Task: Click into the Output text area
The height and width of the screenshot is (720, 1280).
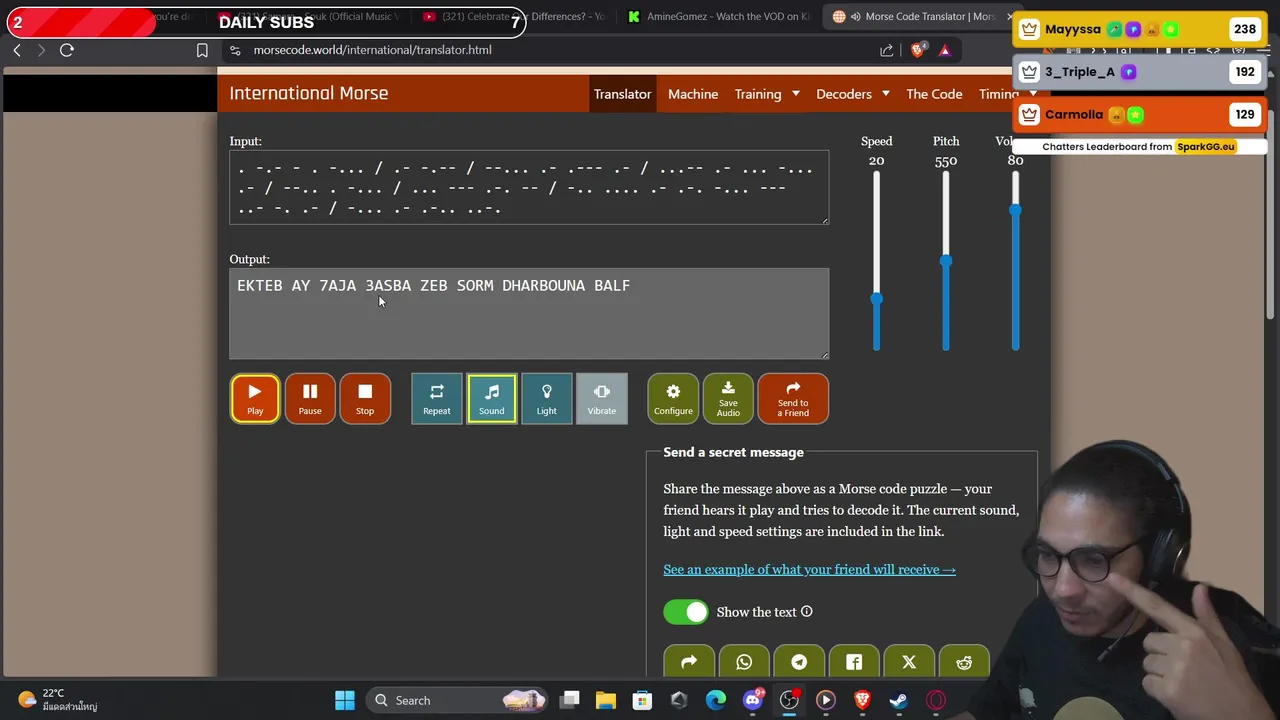Action: 529,313
